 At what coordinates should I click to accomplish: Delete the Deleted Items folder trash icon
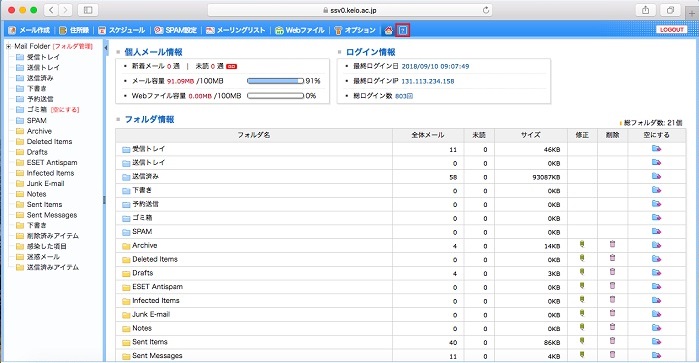(613, 258)
